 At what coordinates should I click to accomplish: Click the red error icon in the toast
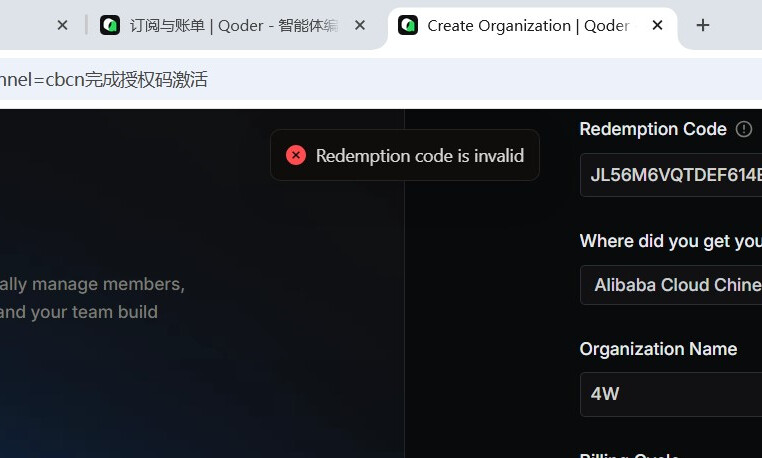[x=296, y=156]
